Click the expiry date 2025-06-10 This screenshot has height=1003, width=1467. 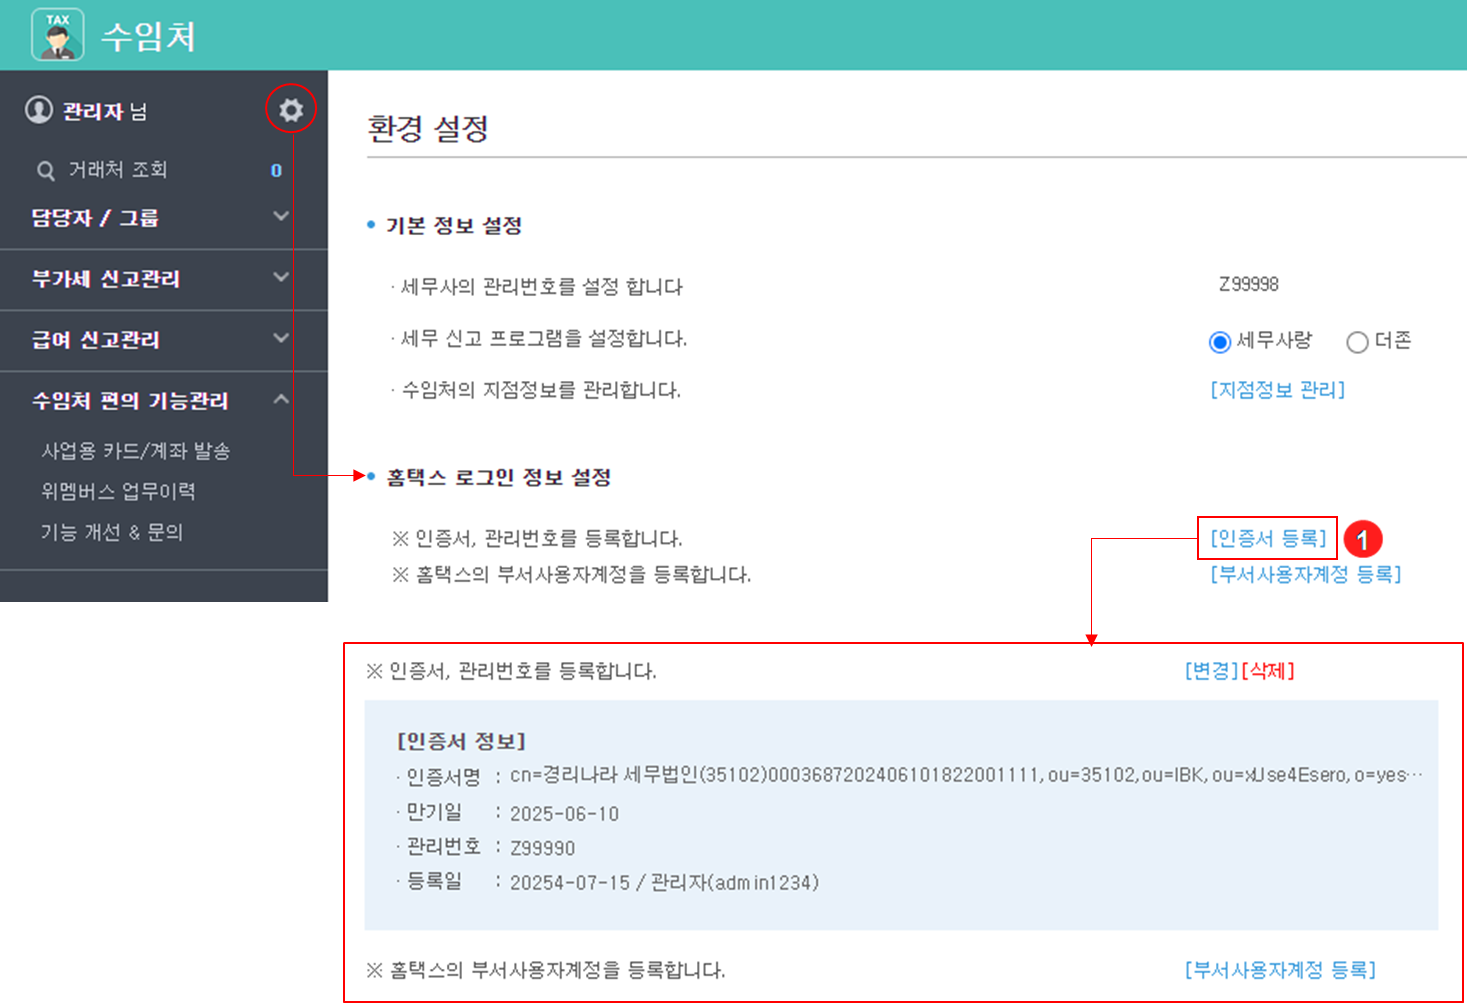click(x=564, y=814)
